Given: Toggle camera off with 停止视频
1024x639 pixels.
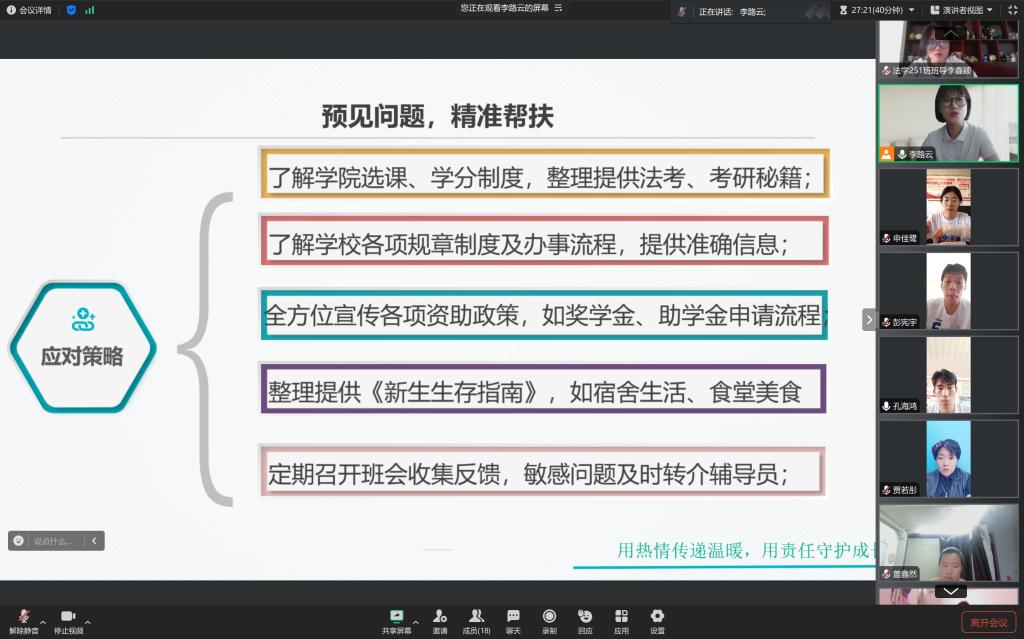Looking at the screenshot, I should pos(68,617).
